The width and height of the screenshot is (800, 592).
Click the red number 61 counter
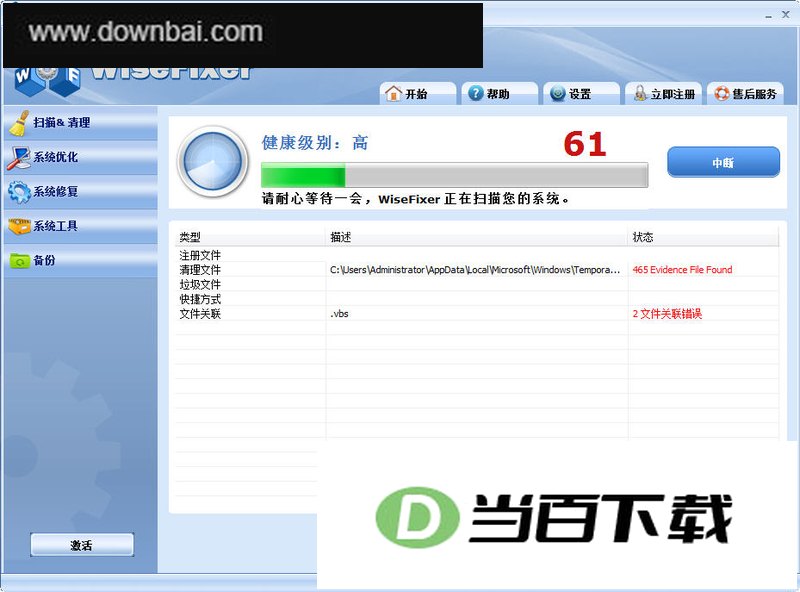point(585,144)
